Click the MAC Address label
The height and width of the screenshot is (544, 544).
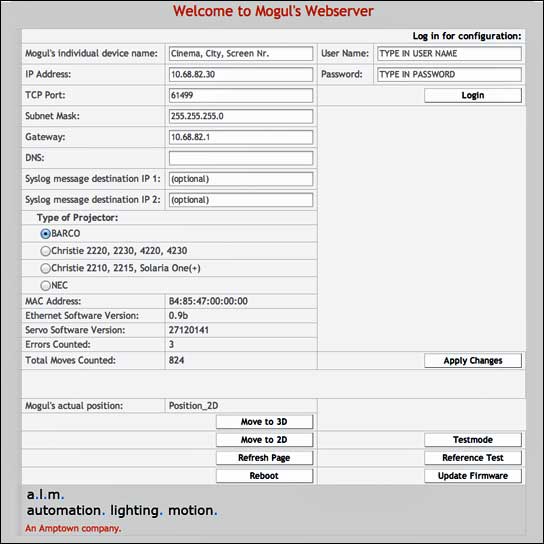pyautogui.click(x=53, y=301)
